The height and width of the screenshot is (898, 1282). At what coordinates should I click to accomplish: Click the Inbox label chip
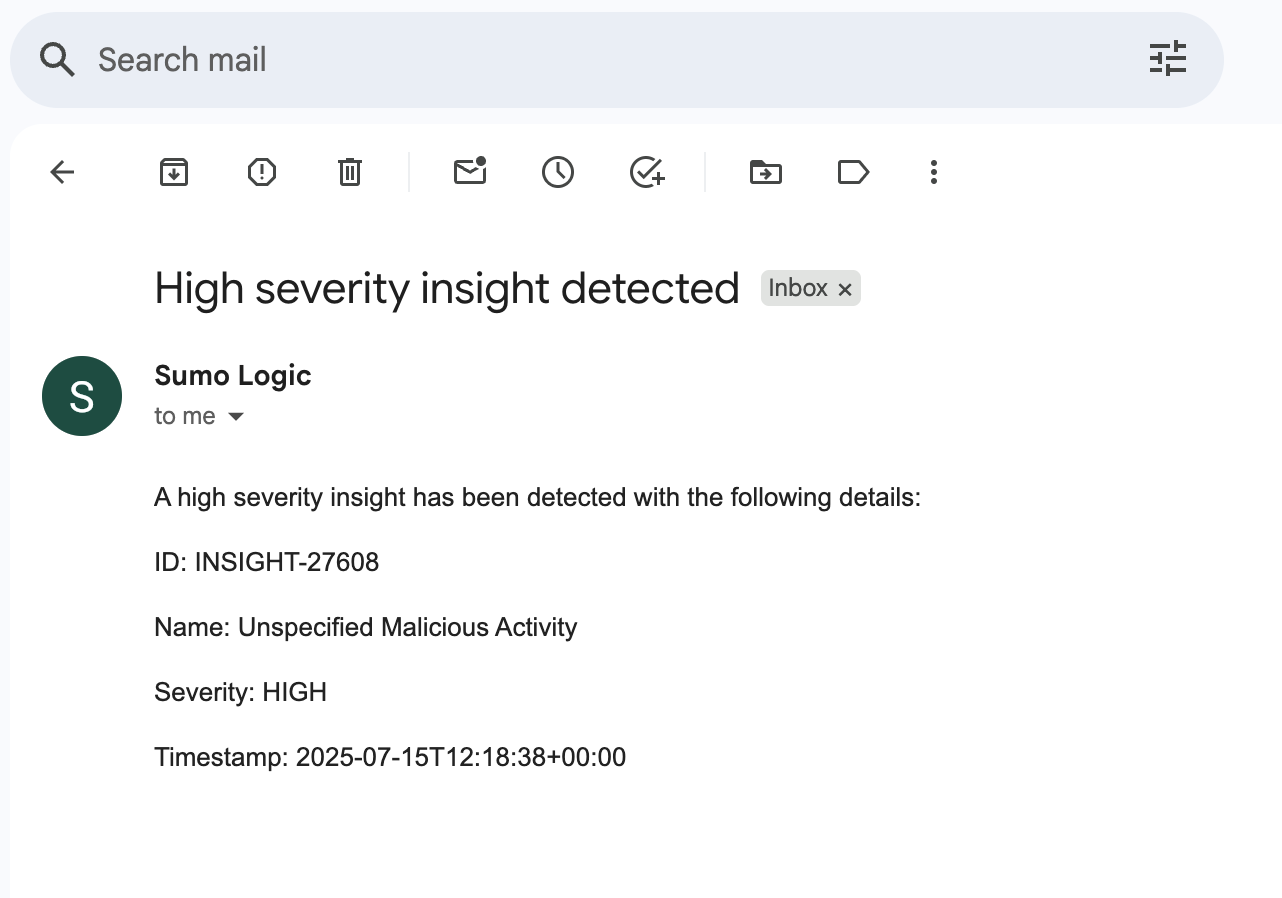tap(798, 288)
